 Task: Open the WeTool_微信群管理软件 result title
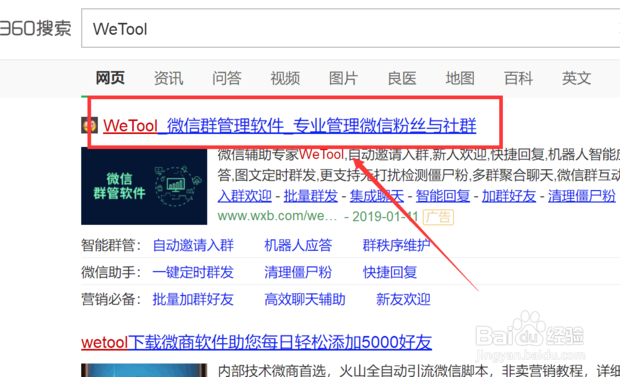[x=289, y=126]
